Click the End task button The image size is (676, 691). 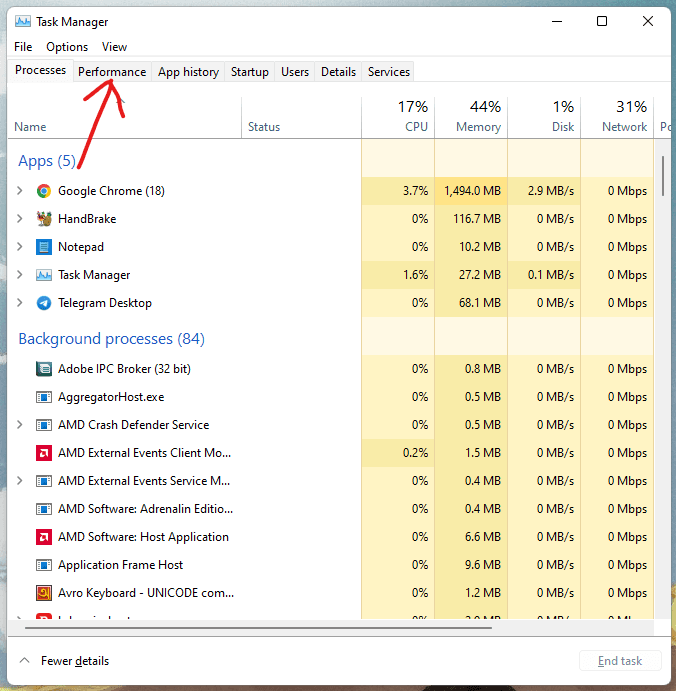coord(620,661)
